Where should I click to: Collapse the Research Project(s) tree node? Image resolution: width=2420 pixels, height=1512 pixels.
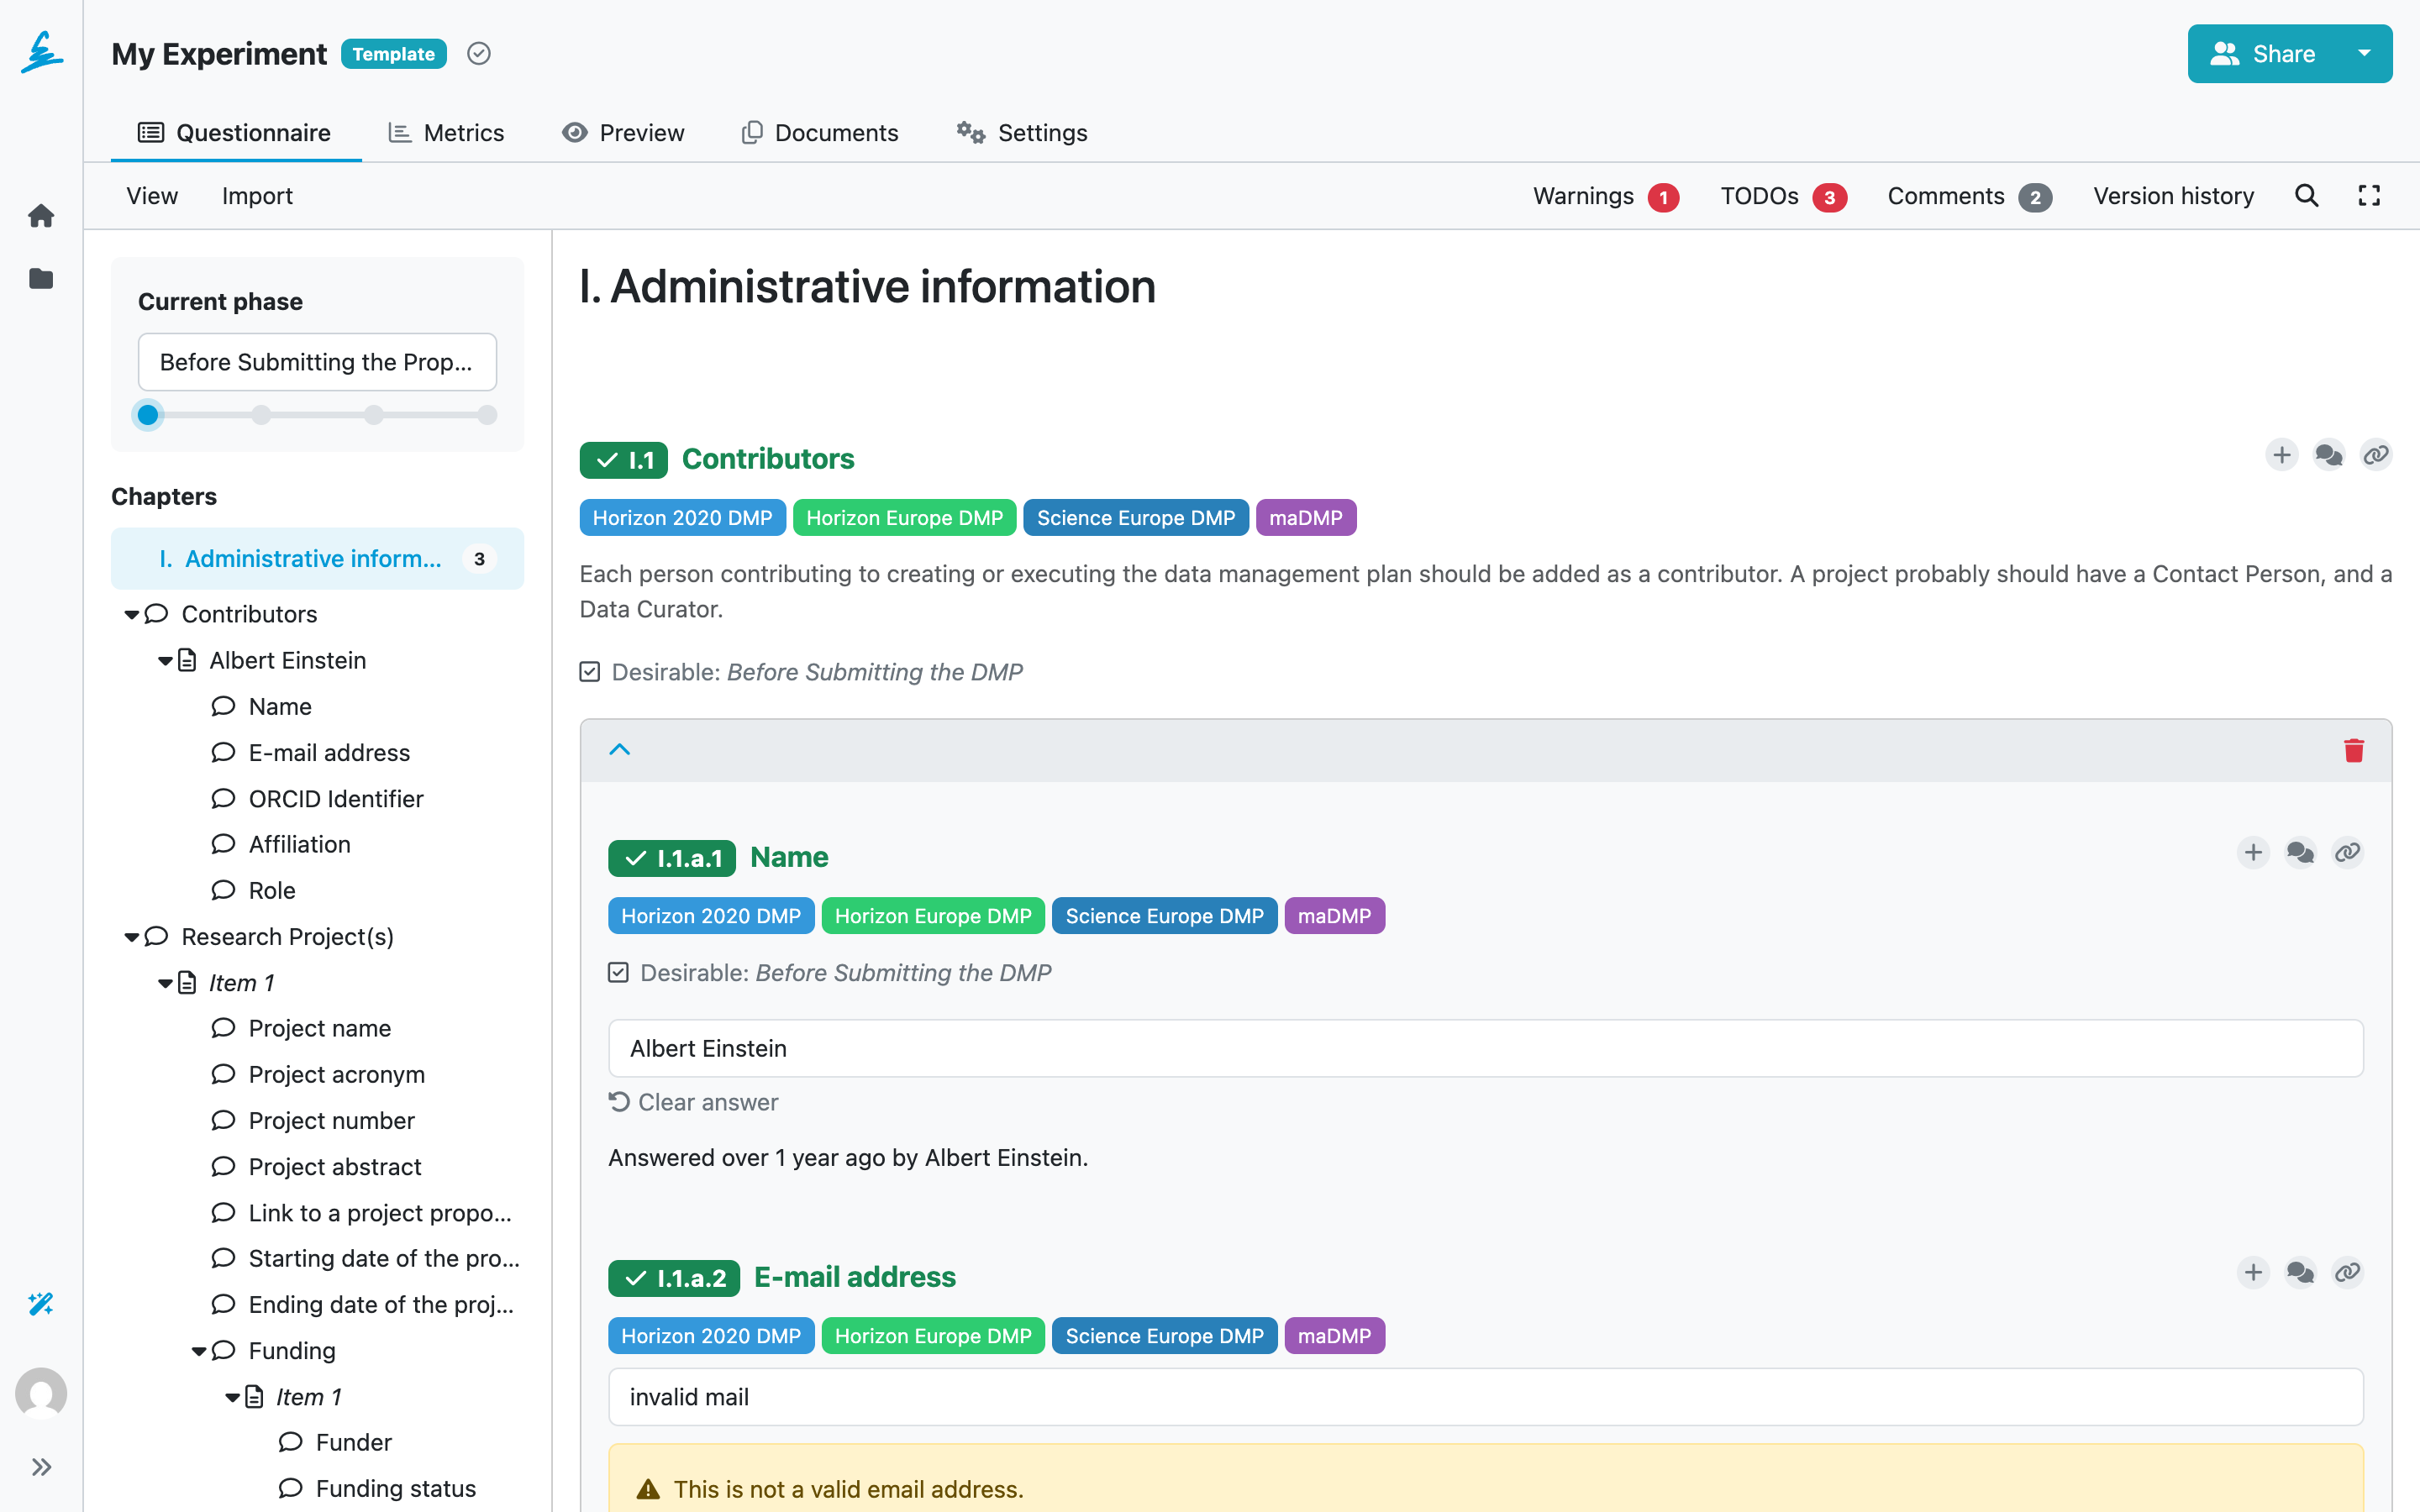tap(131, 937)
